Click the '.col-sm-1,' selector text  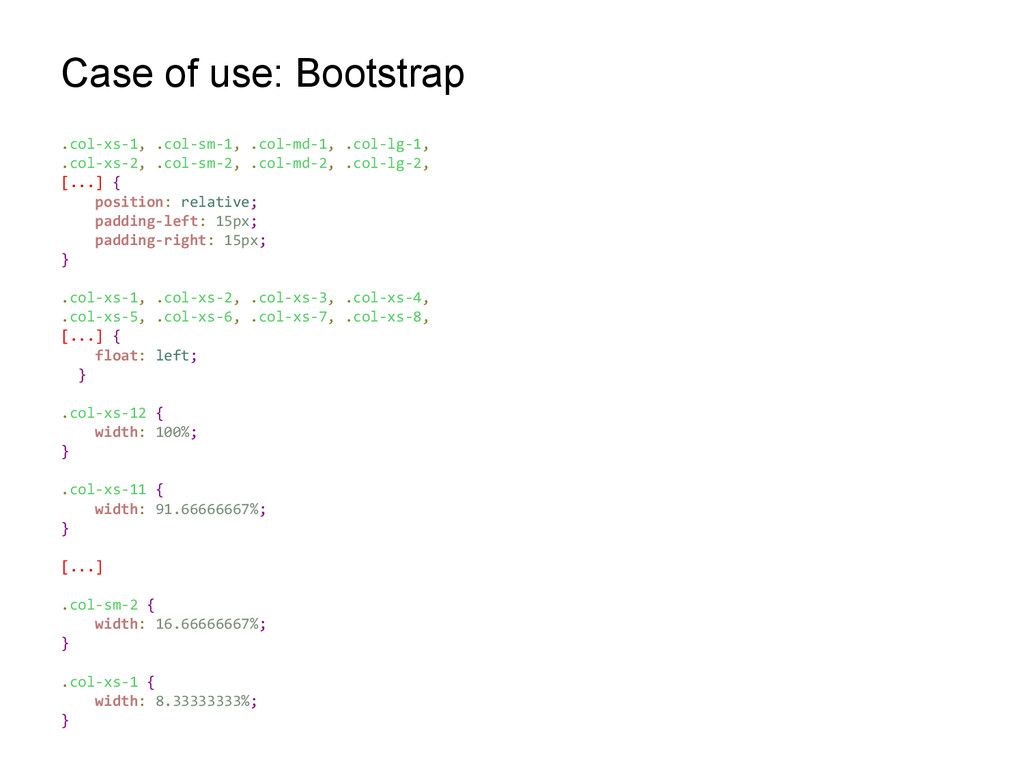(199, 144)
